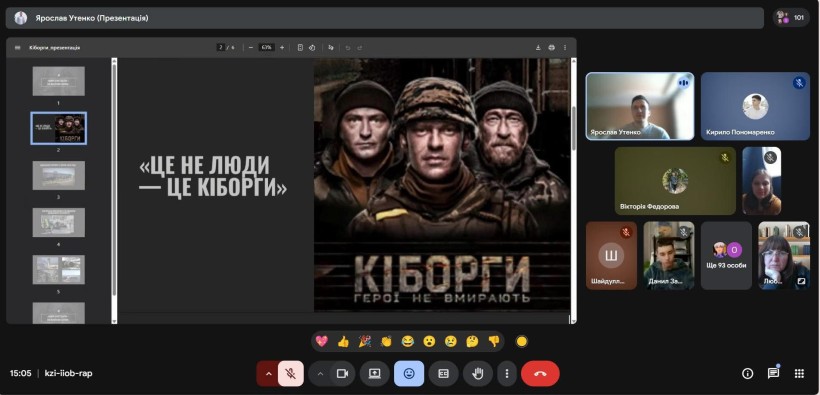The height and width of the screenshot is (395, 820).
Task: Select Данил's video tile
Action: coord(669,255)
